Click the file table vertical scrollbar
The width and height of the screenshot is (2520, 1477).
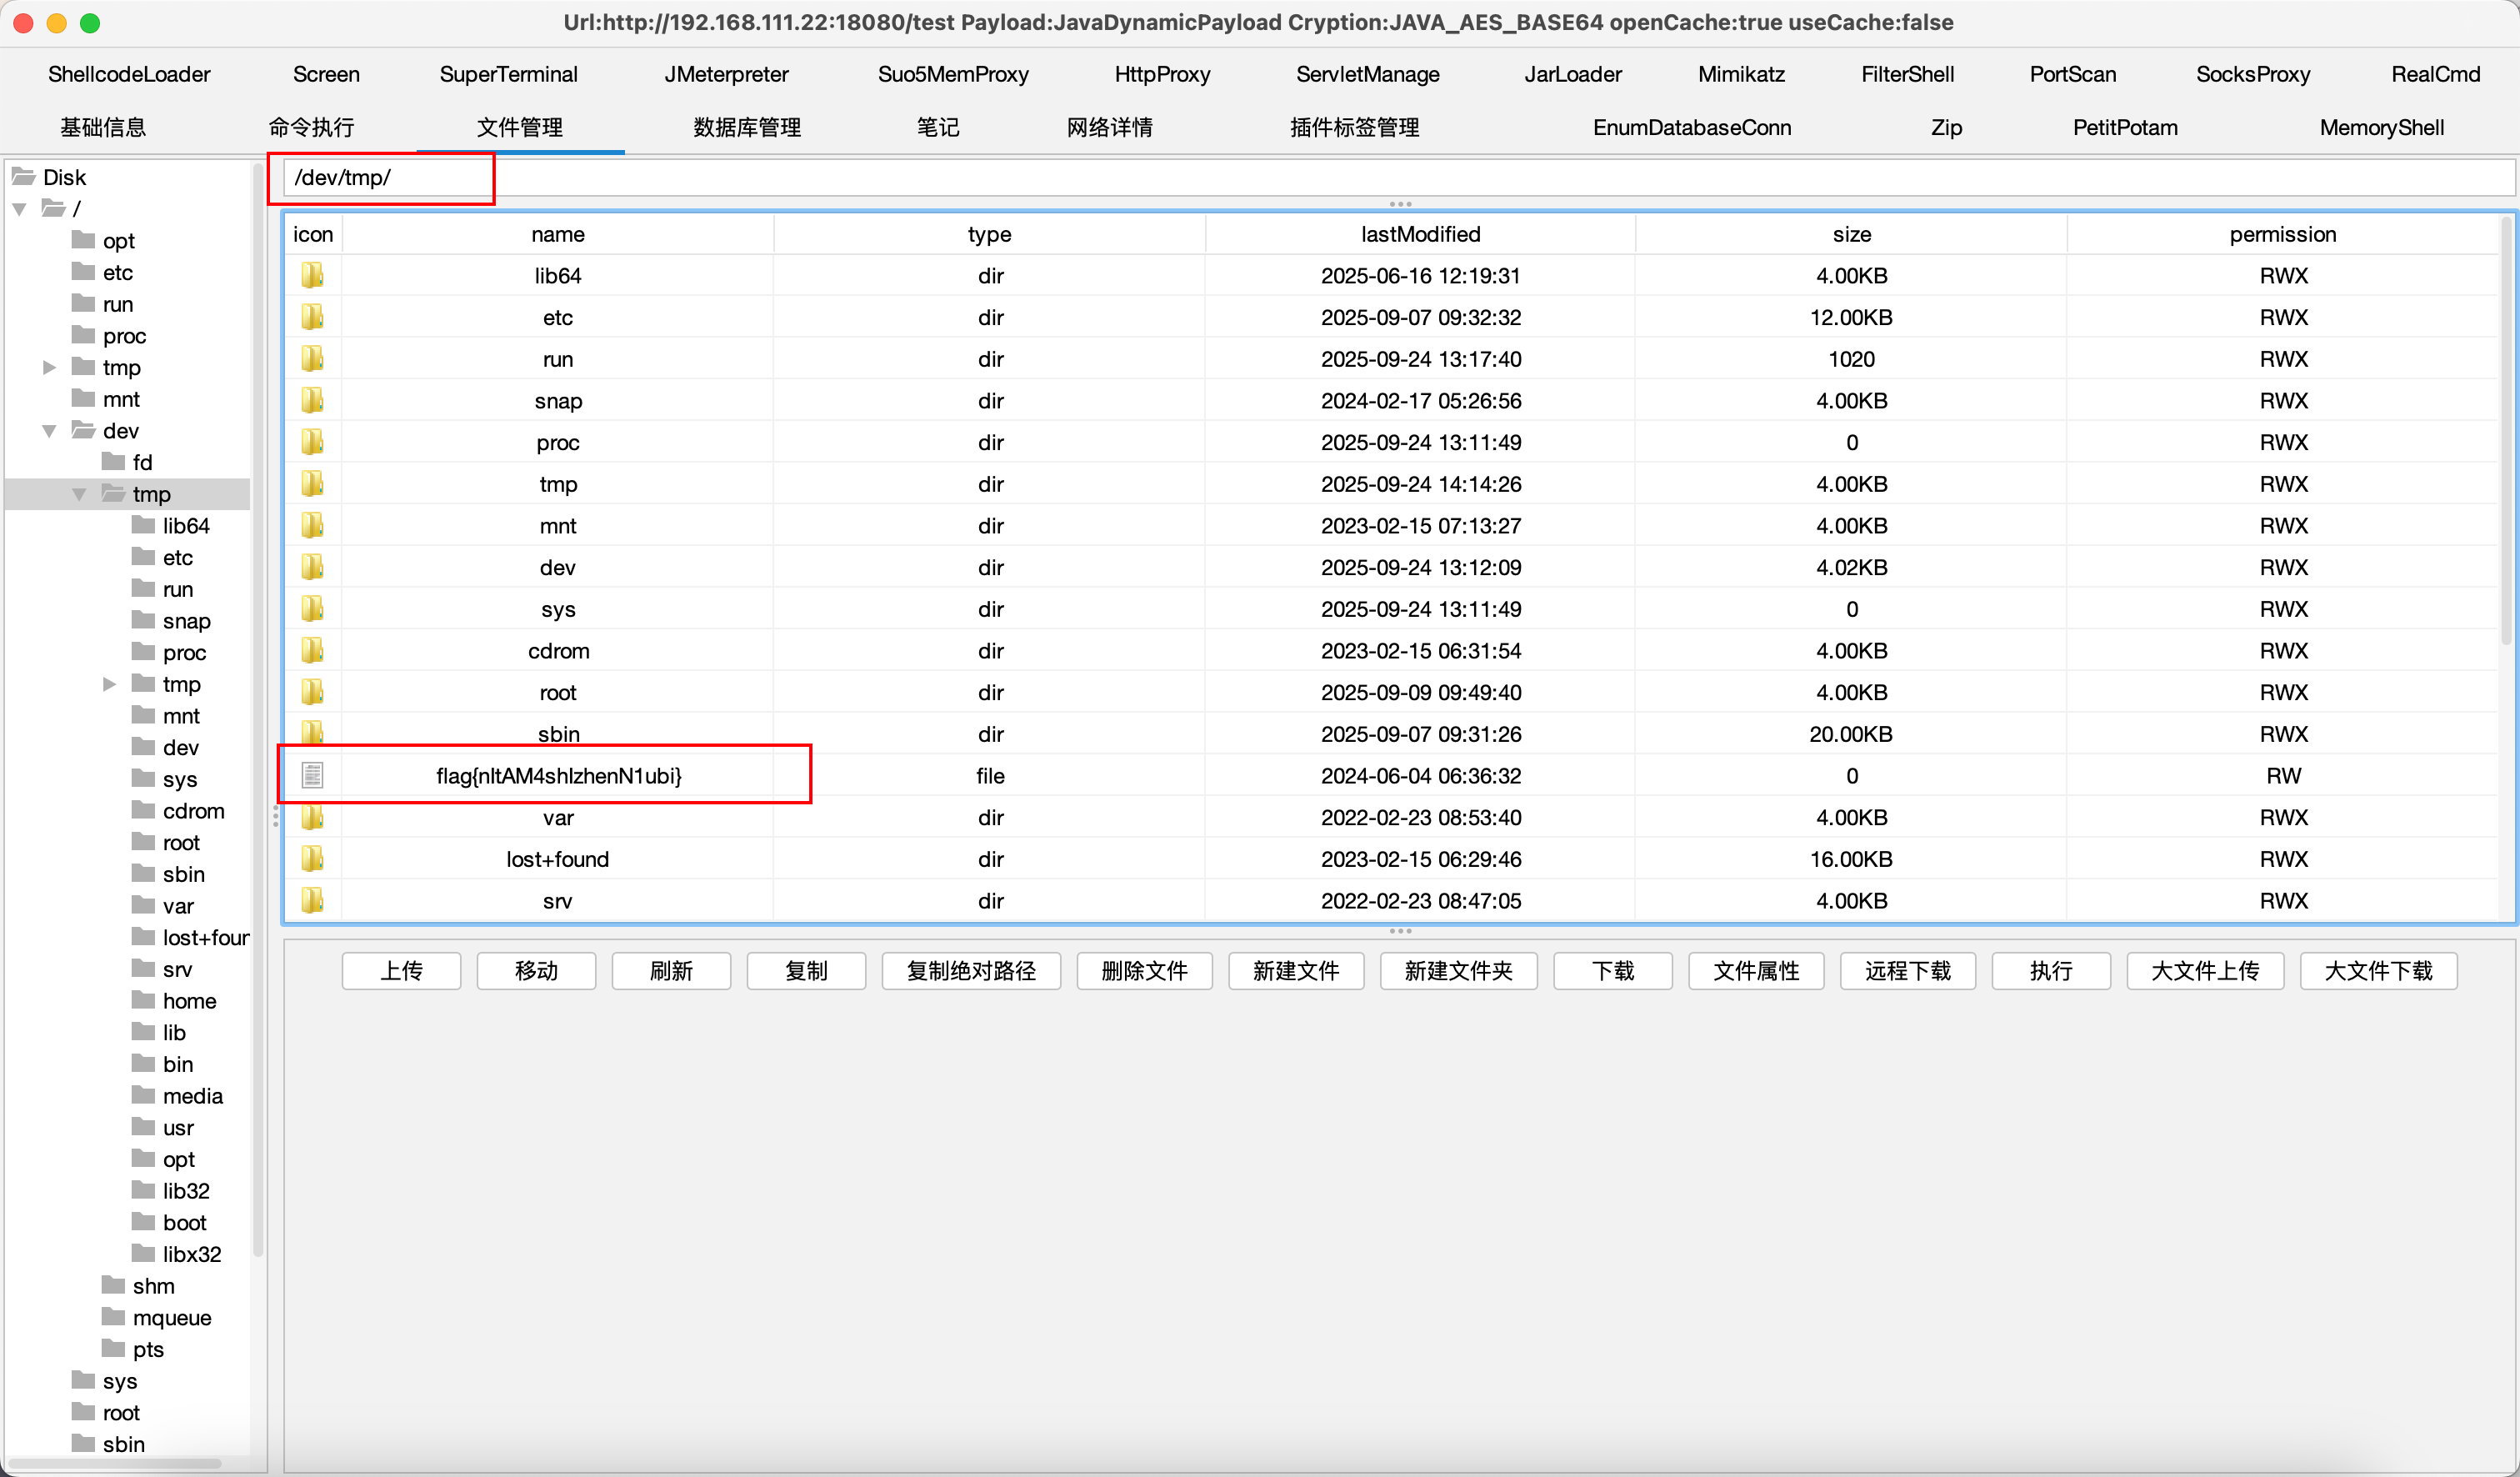point(2505,430)
